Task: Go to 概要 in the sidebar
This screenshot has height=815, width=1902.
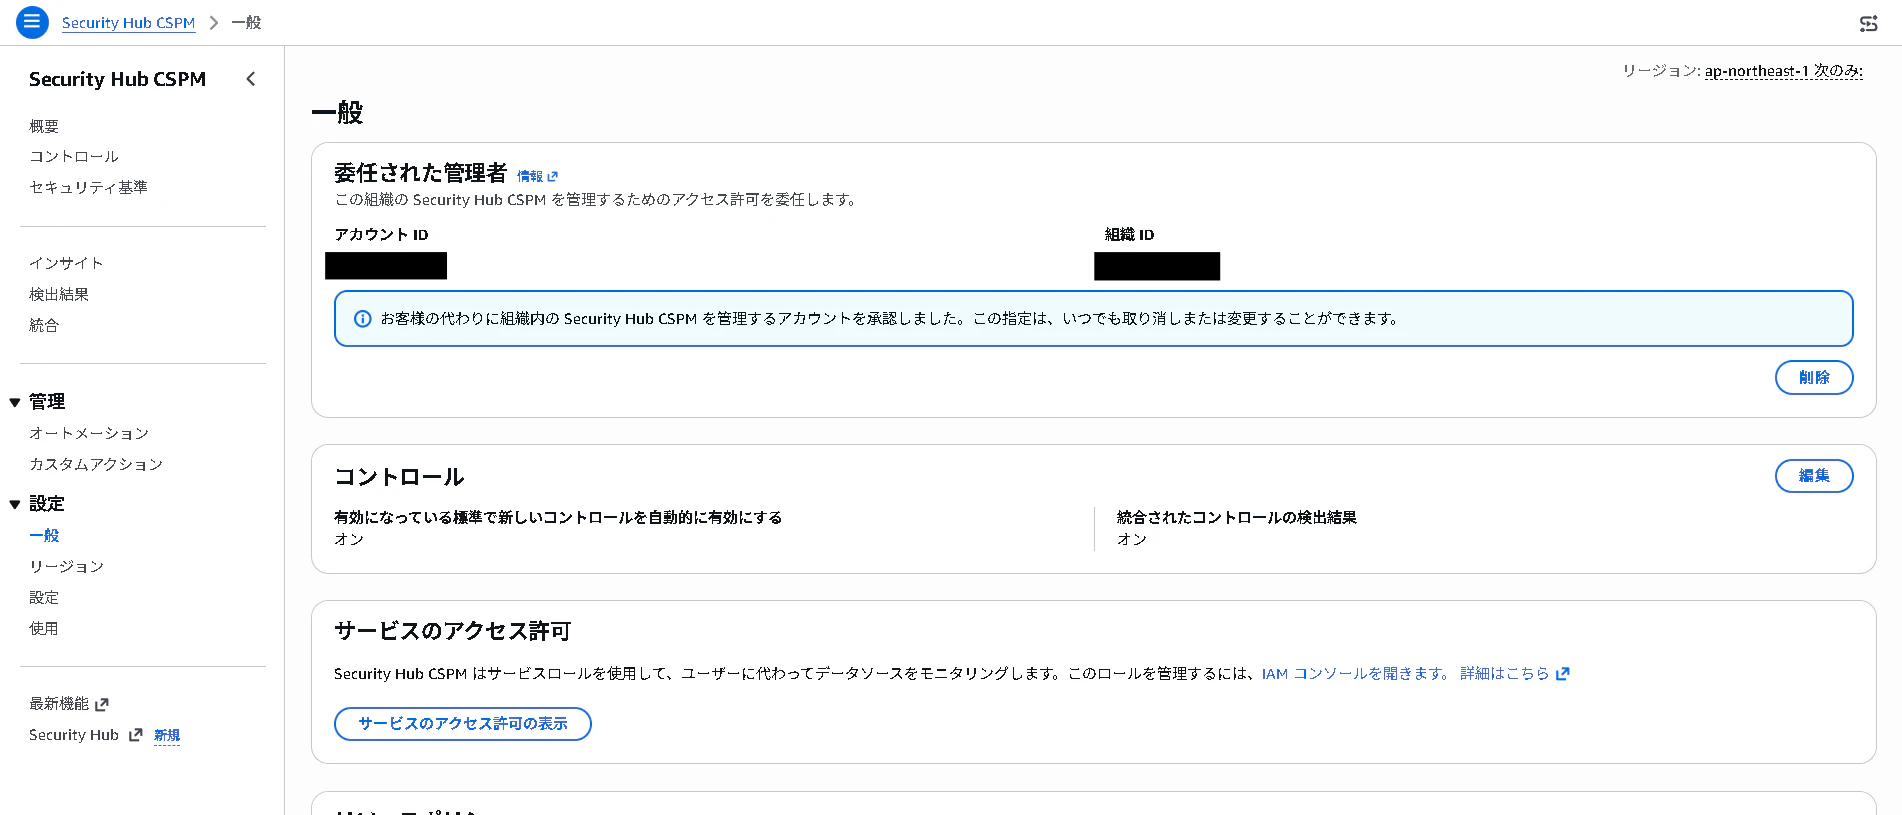Action: tap(44, 126)
